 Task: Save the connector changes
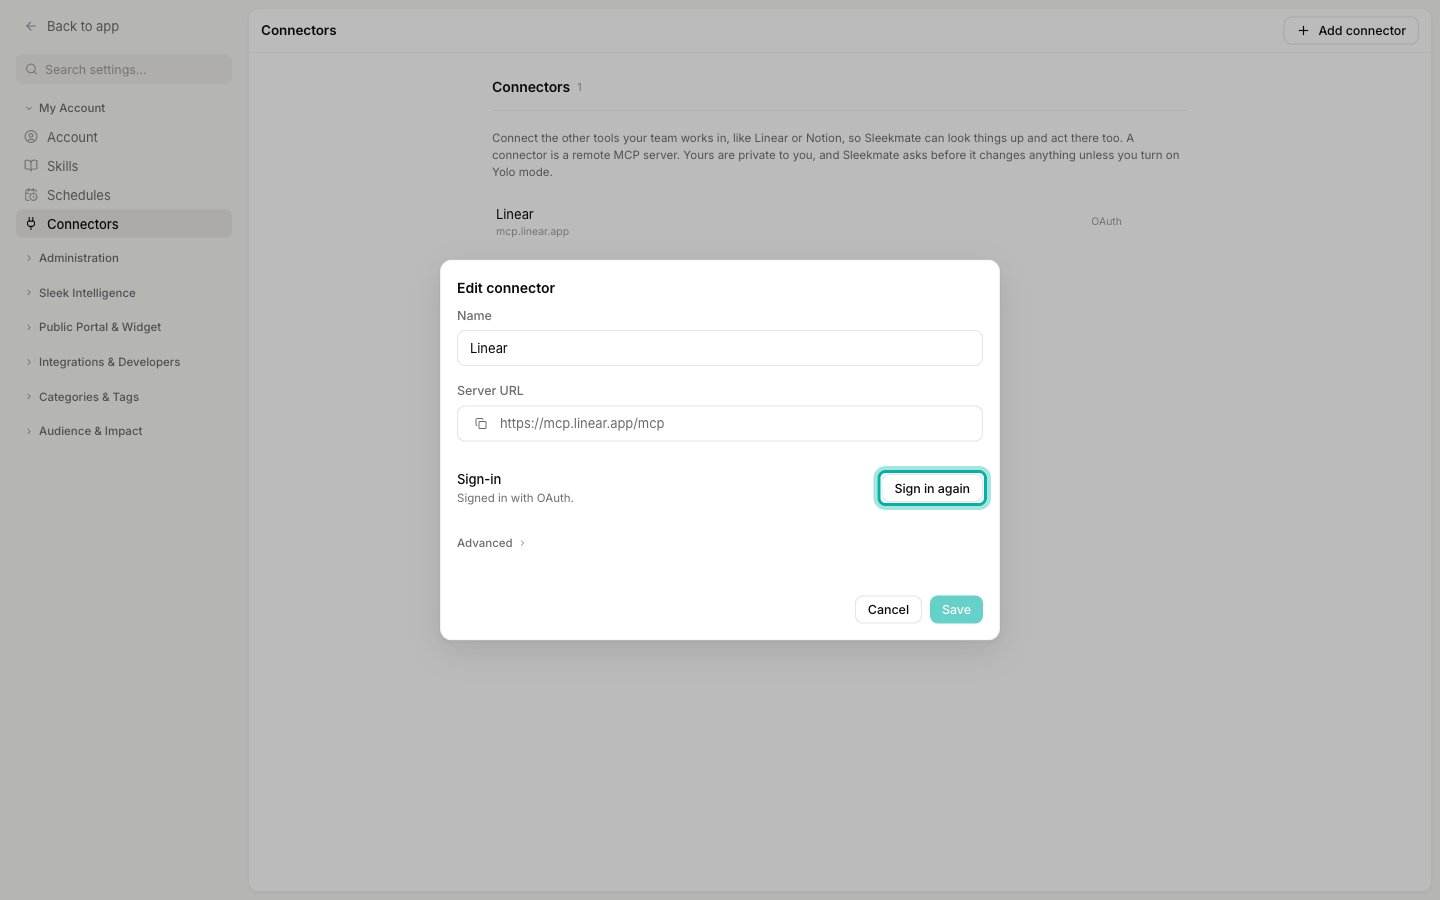(956, 609)
